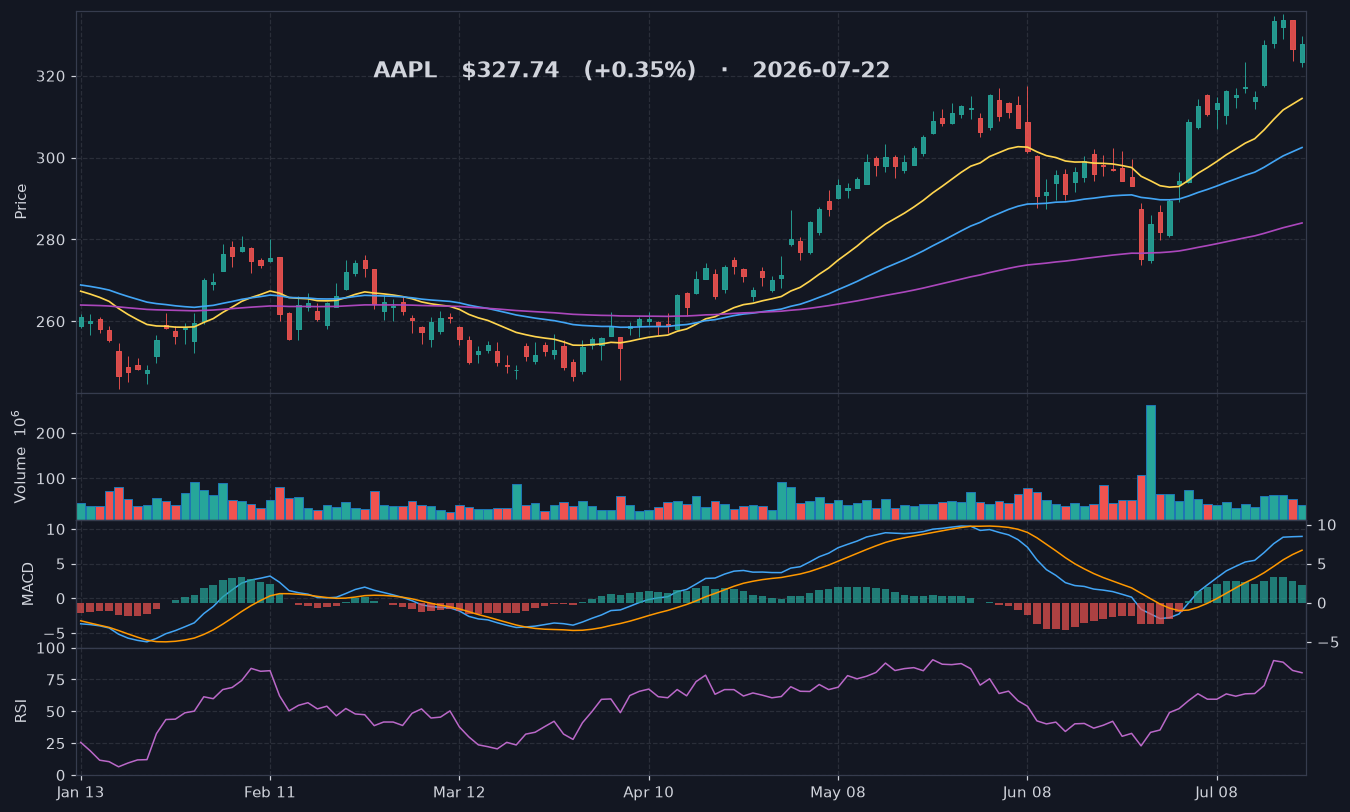Image resolution: width=1350 pixels, height=812 pixels.
Task: Click the Jan 13 date label
Action: (81, 792)
